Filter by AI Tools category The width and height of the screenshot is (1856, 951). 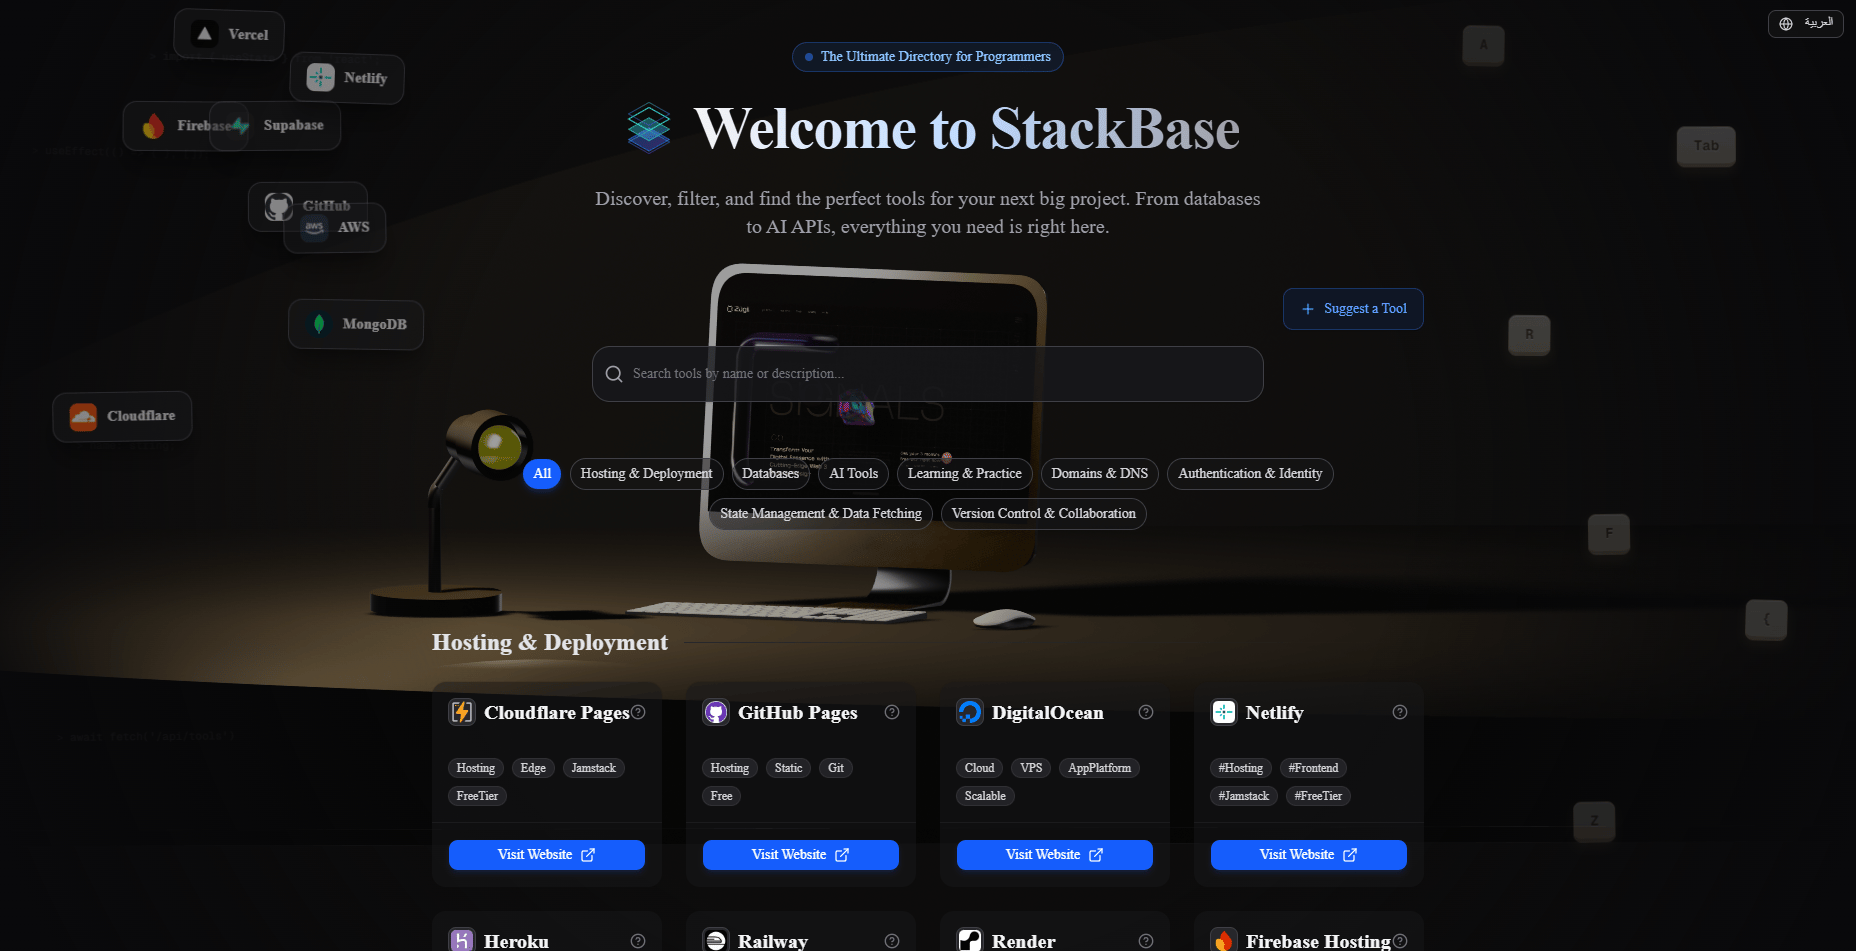tap(853, 474)
